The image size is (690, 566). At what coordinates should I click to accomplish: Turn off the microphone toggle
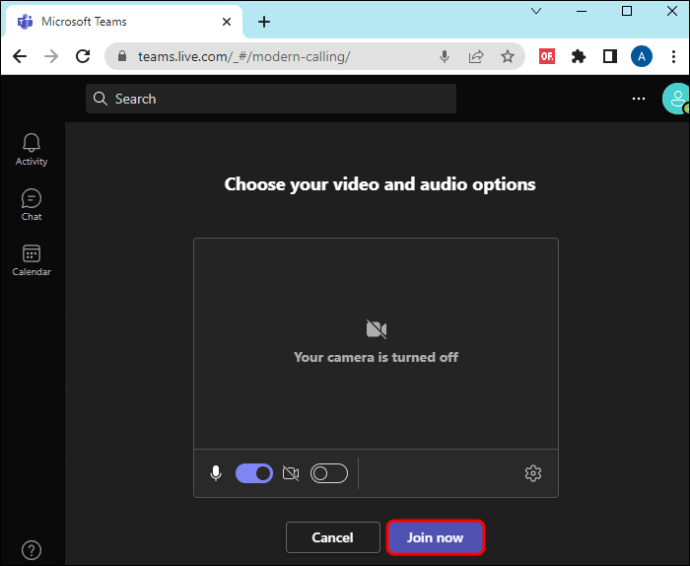click(254, 473)
